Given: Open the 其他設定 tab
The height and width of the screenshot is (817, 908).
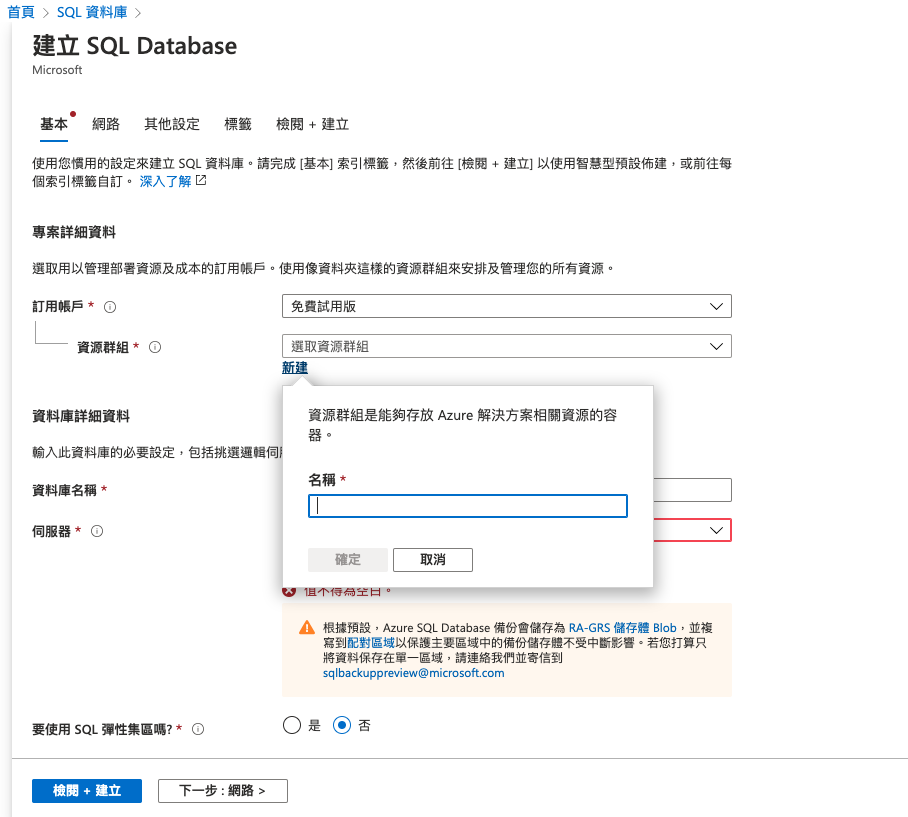Looking at the screenshot, I should [171, 124].
